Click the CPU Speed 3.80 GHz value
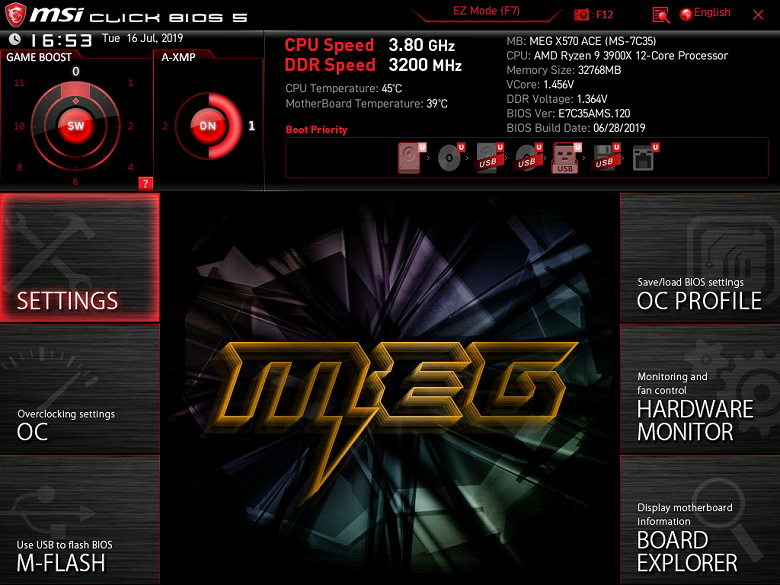Screen dimensions: 780x585 tap(421, 45)
